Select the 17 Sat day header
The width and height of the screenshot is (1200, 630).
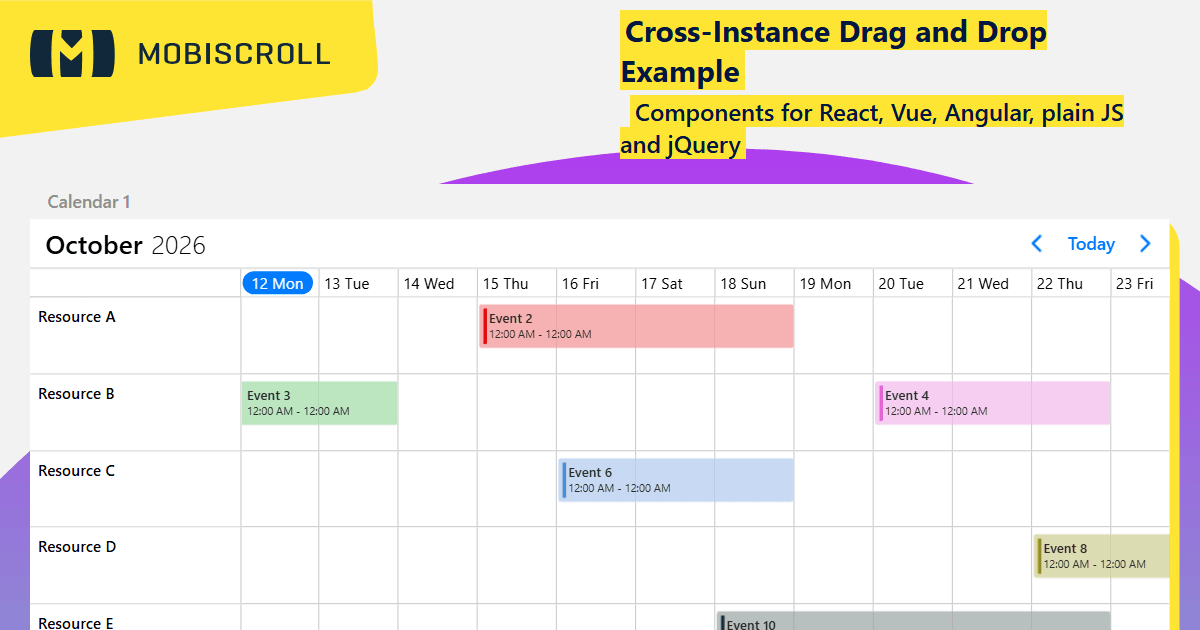[662, 284]
